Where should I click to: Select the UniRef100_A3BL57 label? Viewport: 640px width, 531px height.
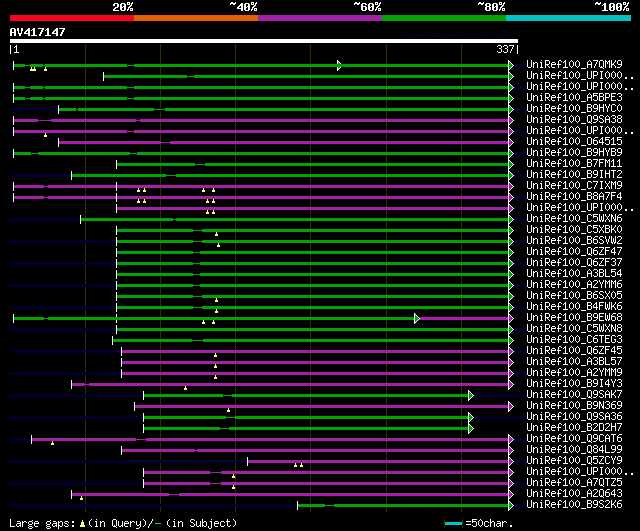(x=574, y=362)
